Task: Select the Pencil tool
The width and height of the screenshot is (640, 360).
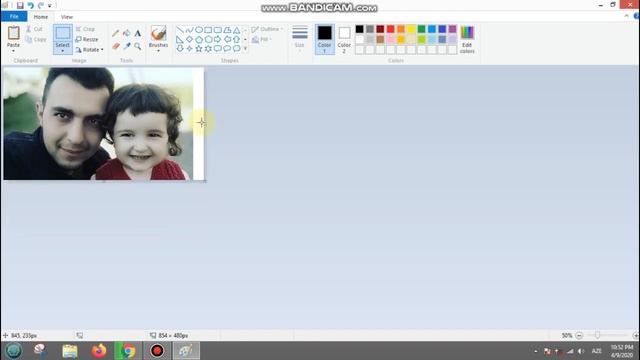Action: (x=116, y=33)
